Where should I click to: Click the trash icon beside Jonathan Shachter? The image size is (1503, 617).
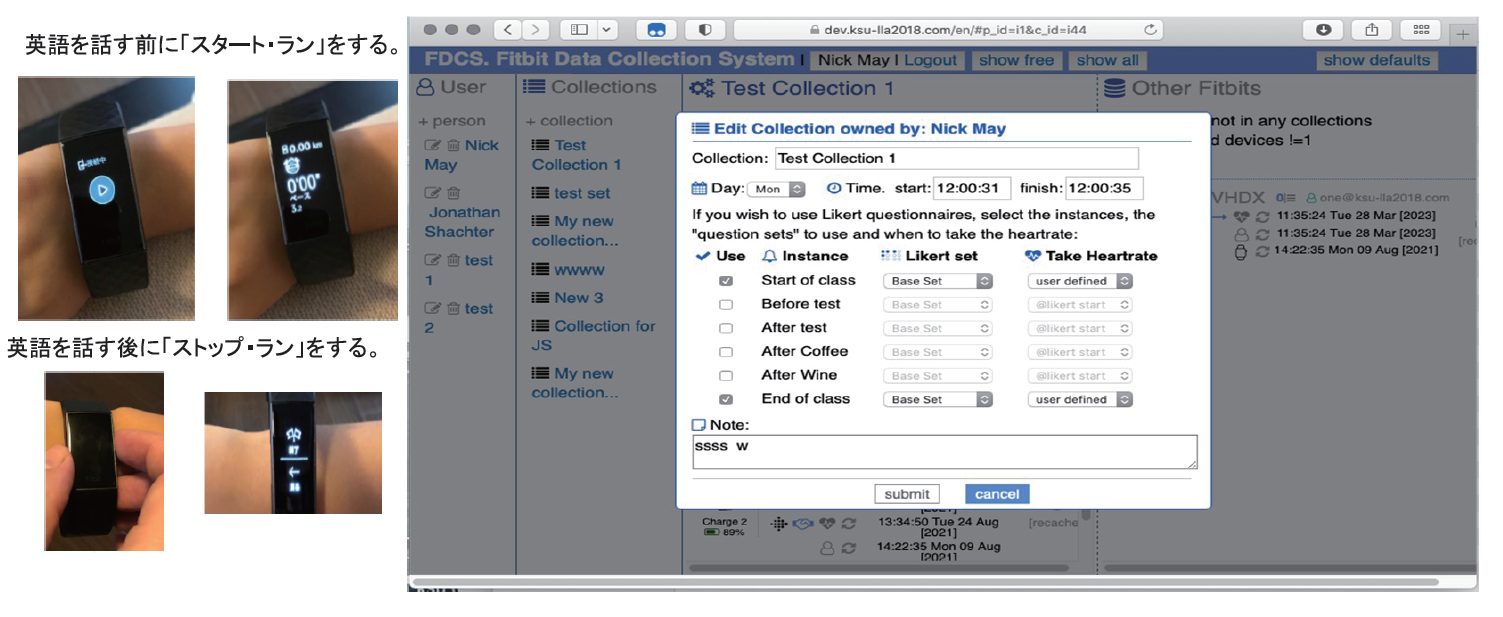[x=453, y=193]
